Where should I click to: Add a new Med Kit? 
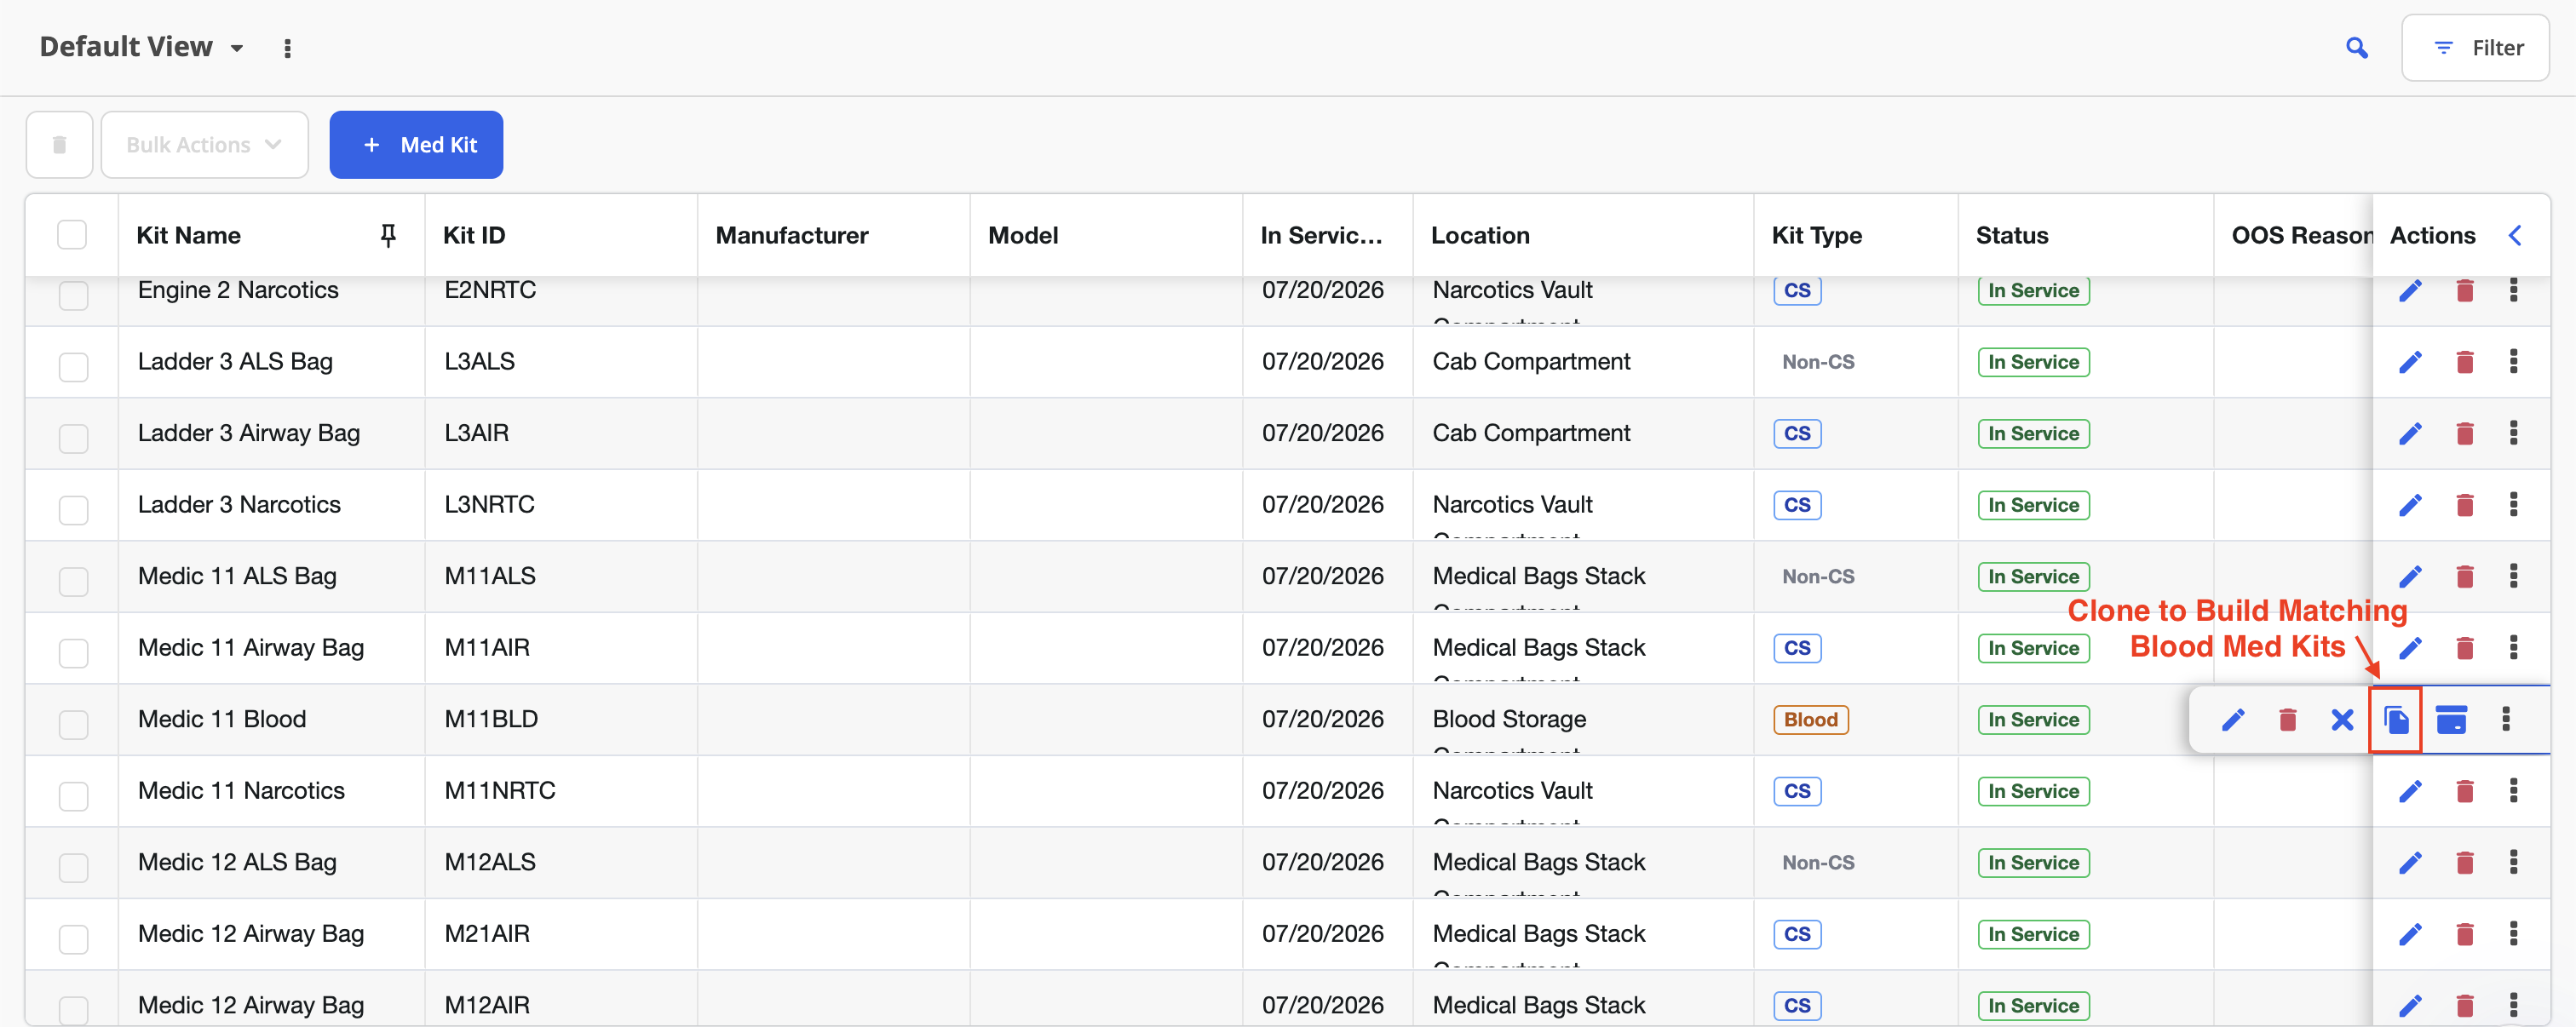pos(416,145)
